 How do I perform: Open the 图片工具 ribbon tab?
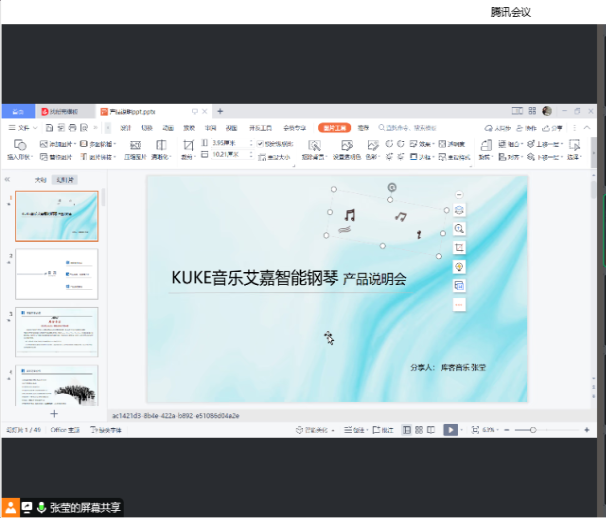pyautogui.click(x=334, y=128)
